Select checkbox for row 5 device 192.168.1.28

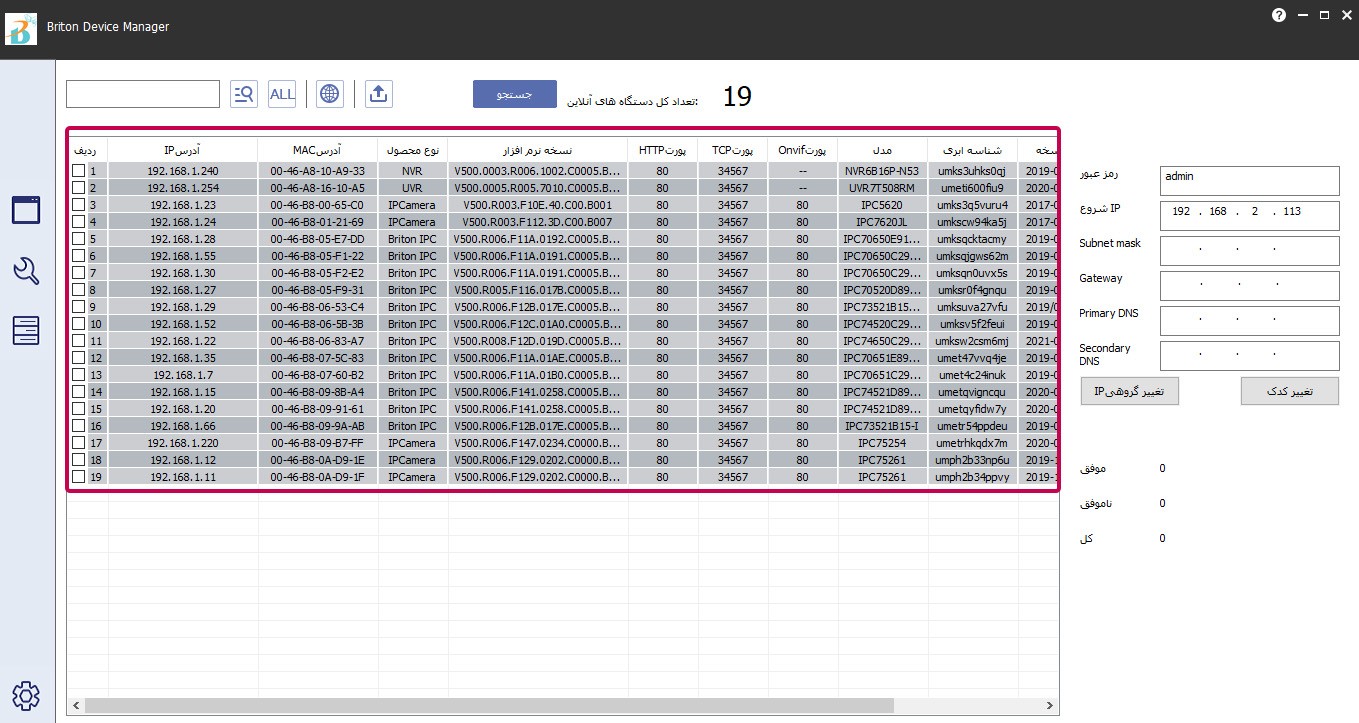pos(79,239)
